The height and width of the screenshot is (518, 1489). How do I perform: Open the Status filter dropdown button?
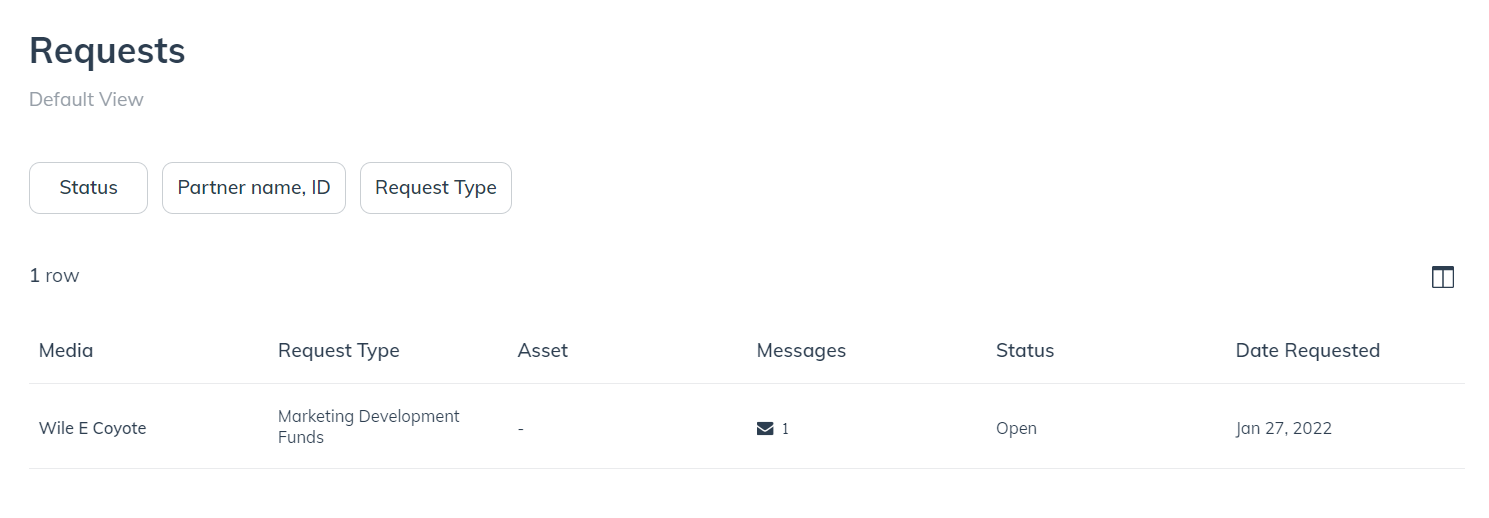click(x=88, y=188)
